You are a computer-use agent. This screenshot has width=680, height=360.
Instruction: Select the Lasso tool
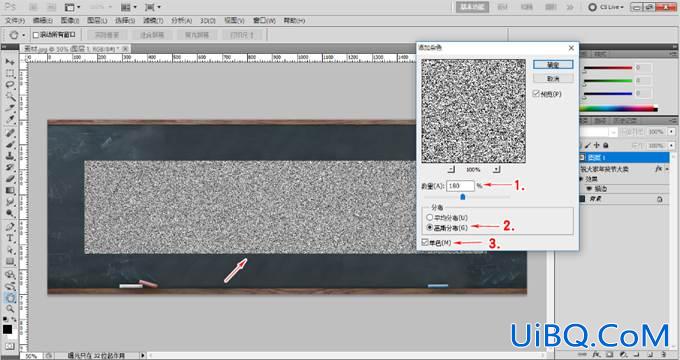(10, 85)
